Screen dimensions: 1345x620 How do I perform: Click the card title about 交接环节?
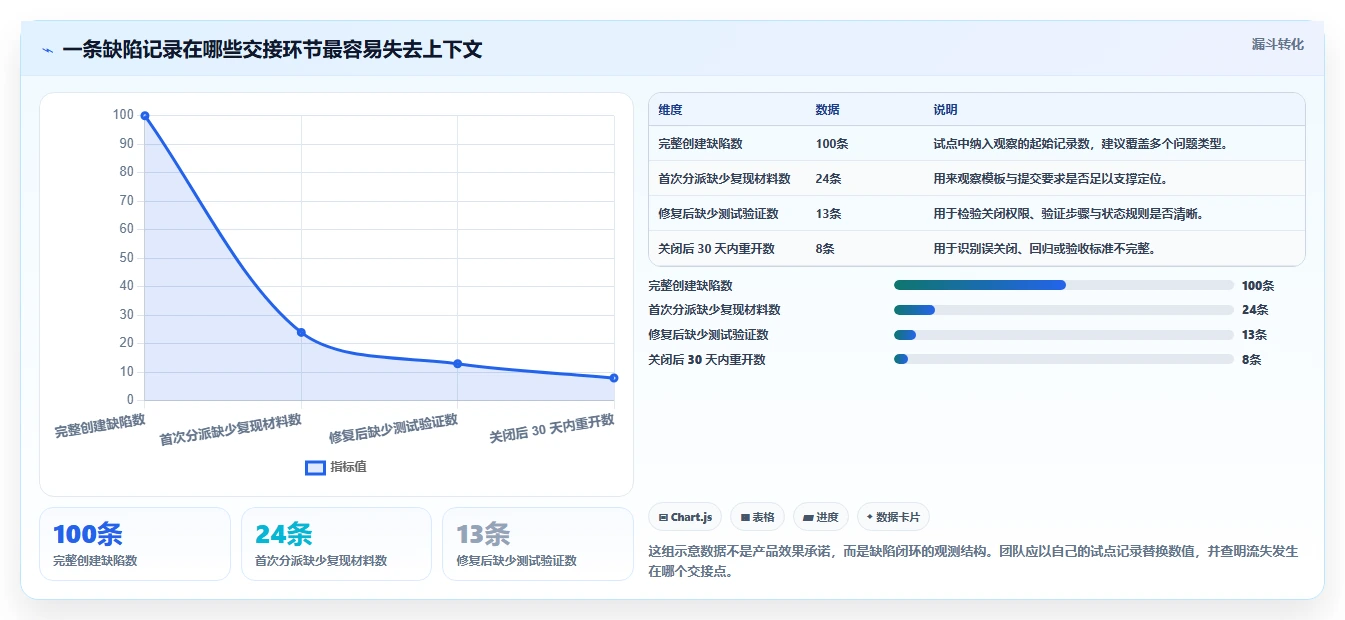272,50
